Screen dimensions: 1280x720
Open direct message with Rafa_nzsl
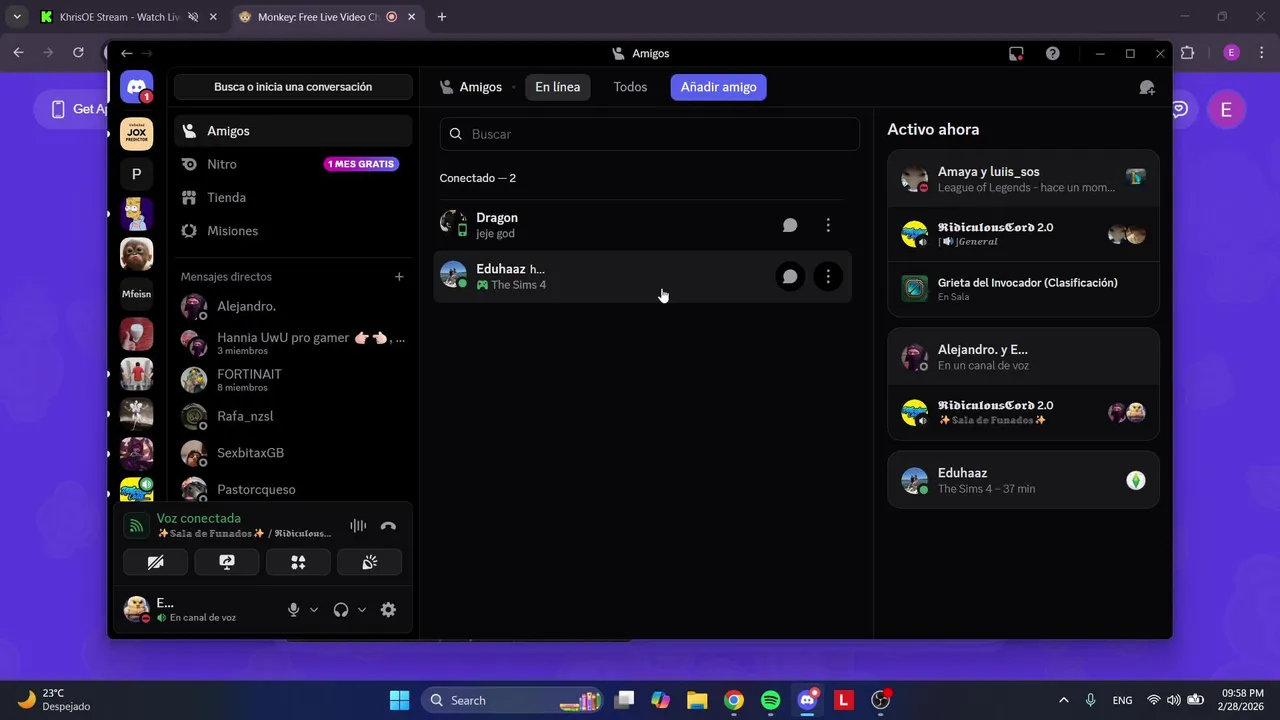[293, 416]
